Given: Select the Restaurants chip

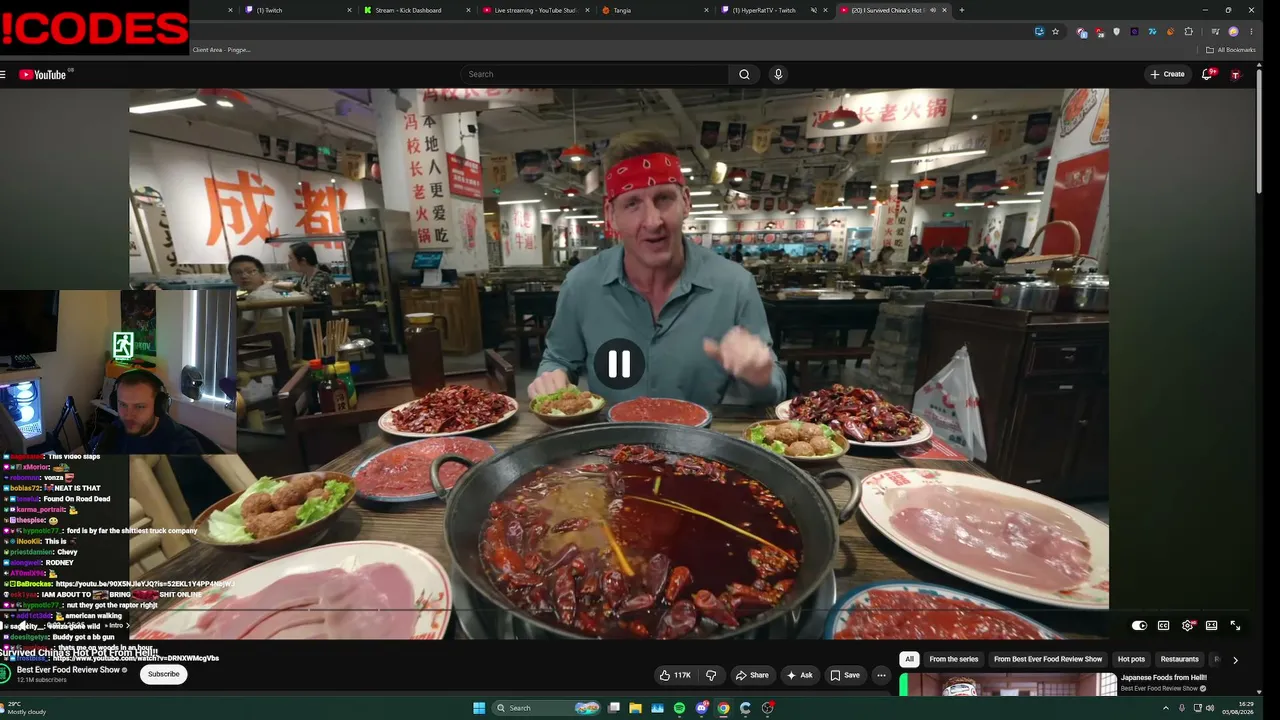Looking at the screenshot, I should click(1179, 660).
